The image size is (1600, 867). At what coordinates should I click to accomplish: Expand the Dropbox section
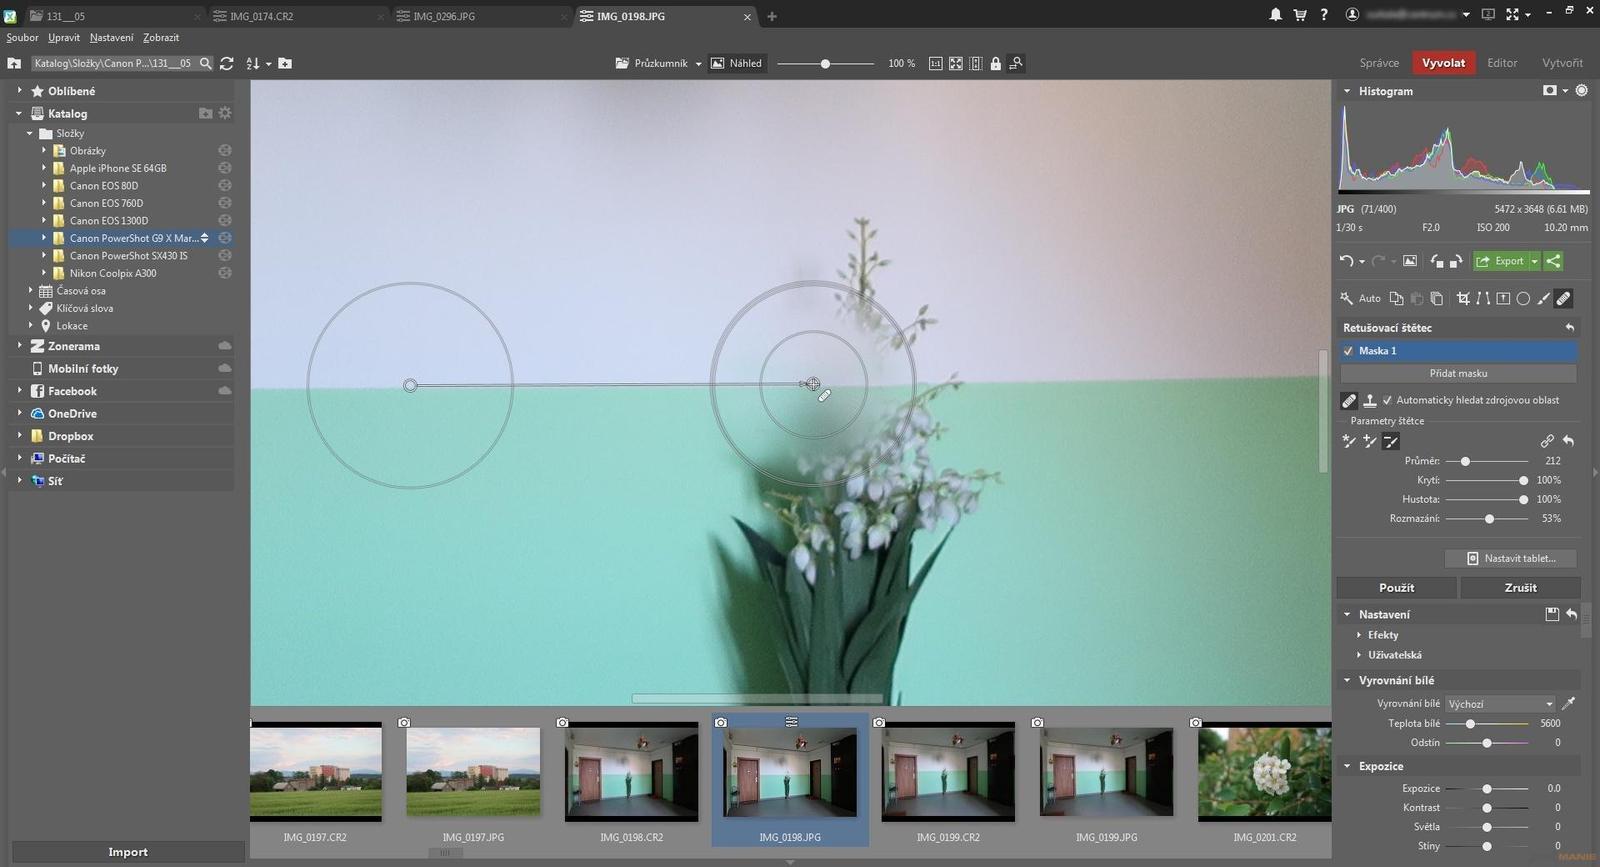[x=19, y=436]
